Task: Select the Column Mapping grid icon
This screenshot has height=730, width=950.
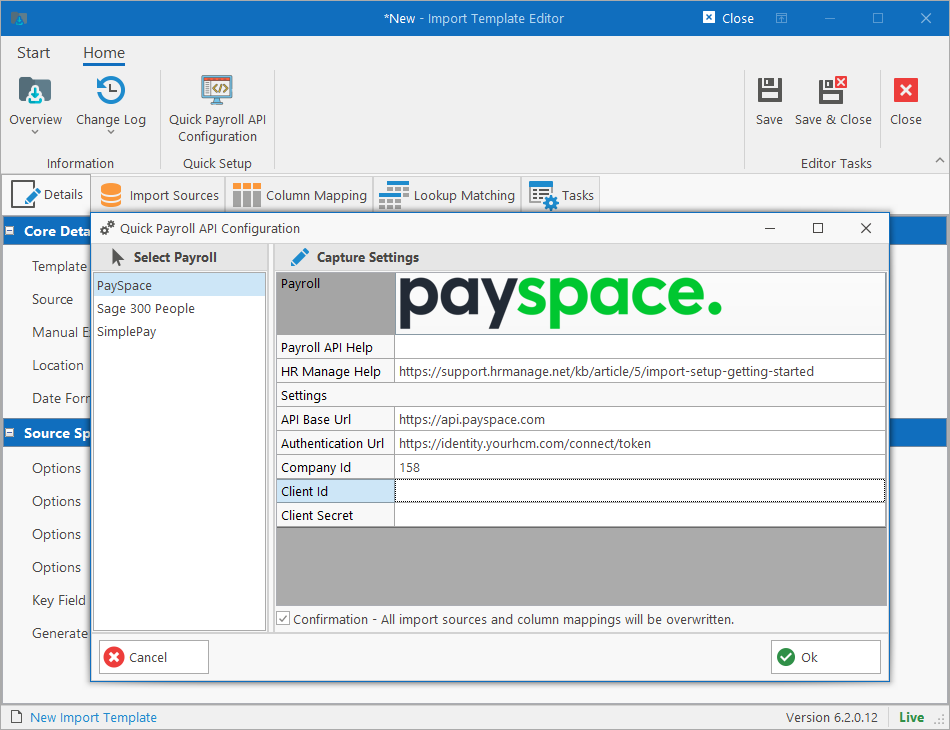Action: pos(247,195)
